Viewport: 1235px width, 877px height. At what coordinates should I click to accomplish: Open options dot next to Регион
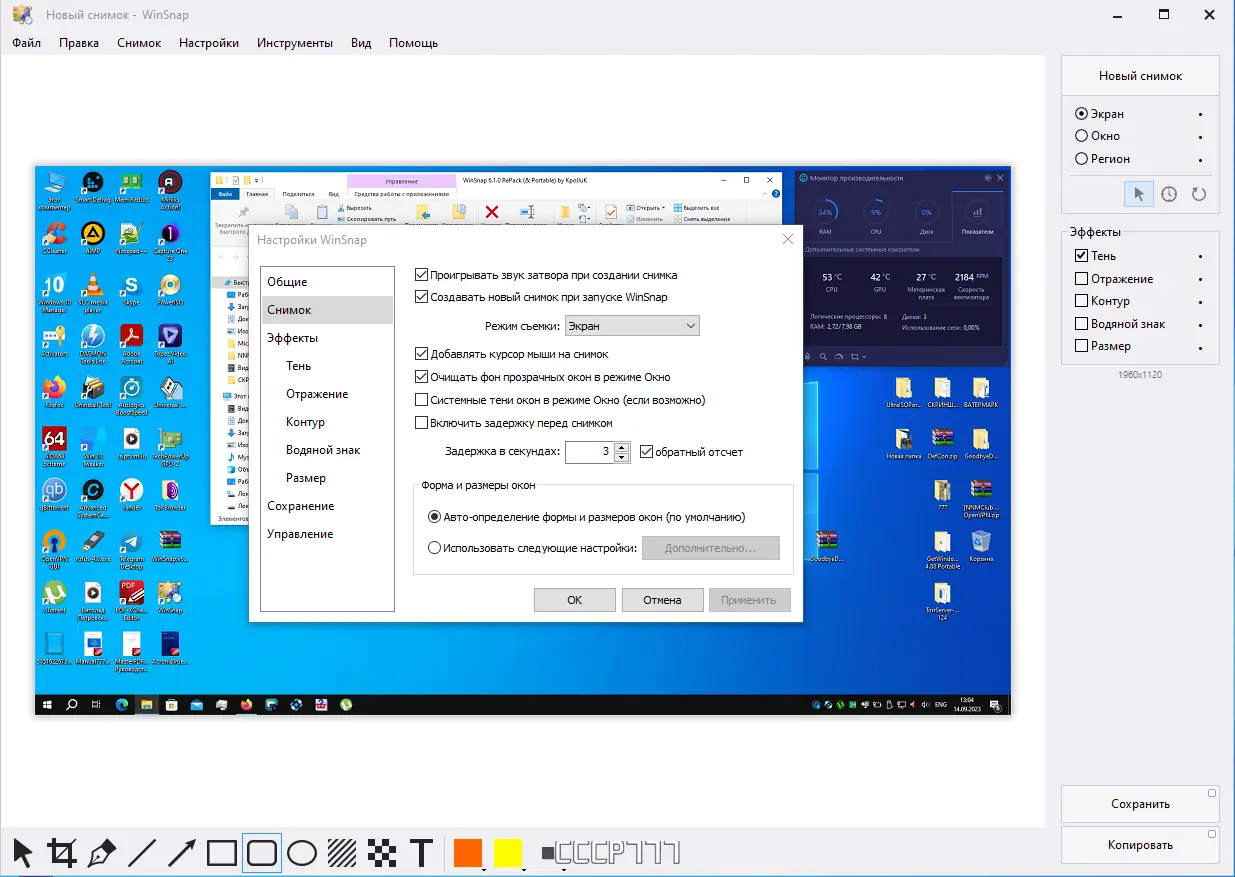[1201, 159]
